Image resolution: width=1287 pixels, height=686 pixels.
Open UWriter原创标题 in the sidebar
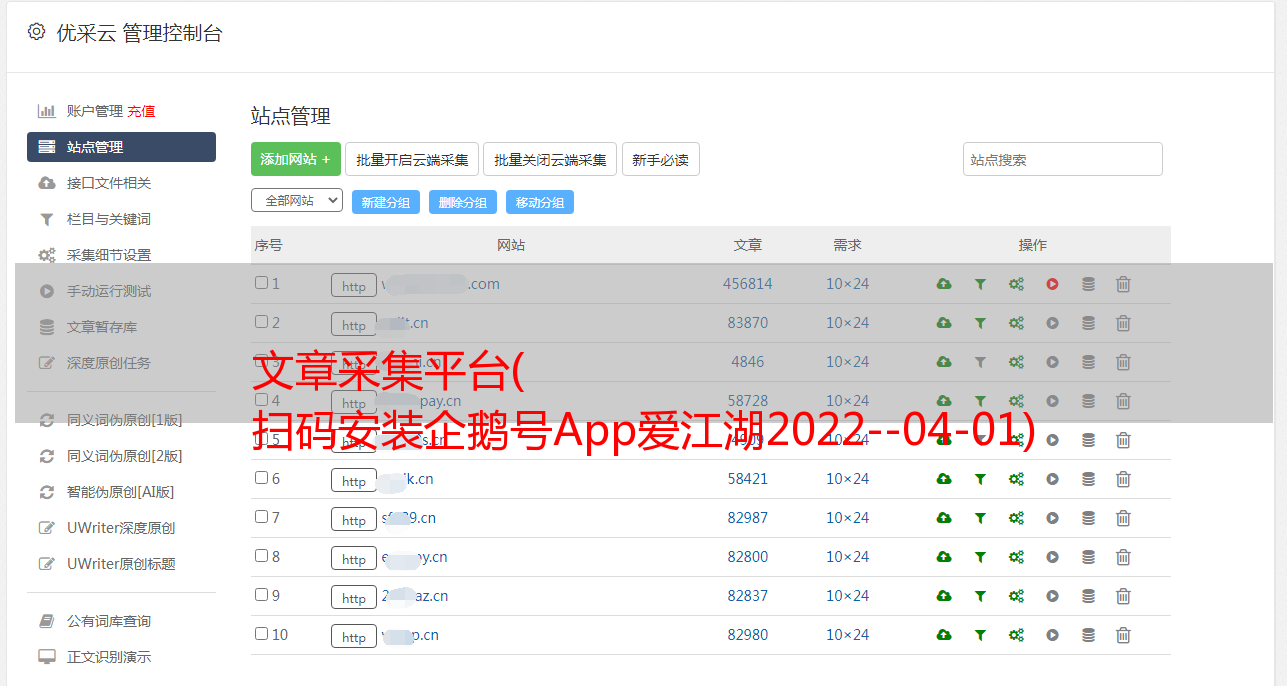click(121, 564)
